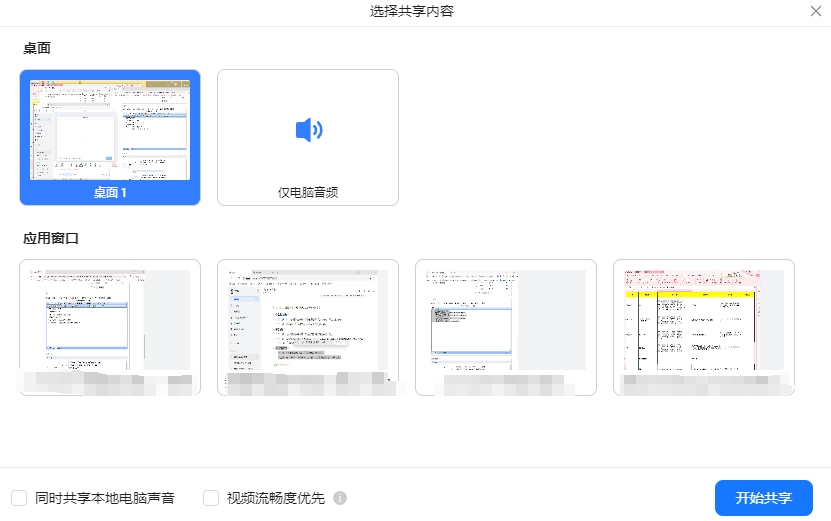Screen dimensions: 831x521
Task: Click blurred caption under the spreadsheet window
Action: pos(704,382)
